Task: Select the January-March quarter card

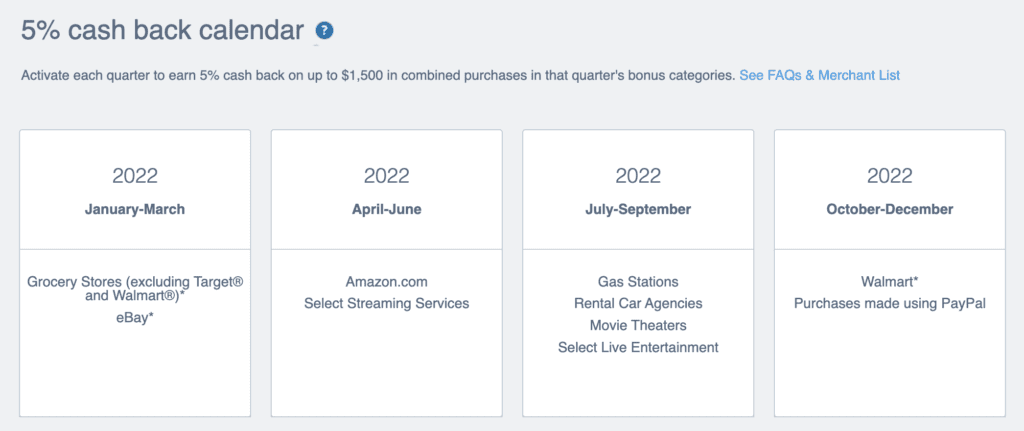Action: click(135, 273)
